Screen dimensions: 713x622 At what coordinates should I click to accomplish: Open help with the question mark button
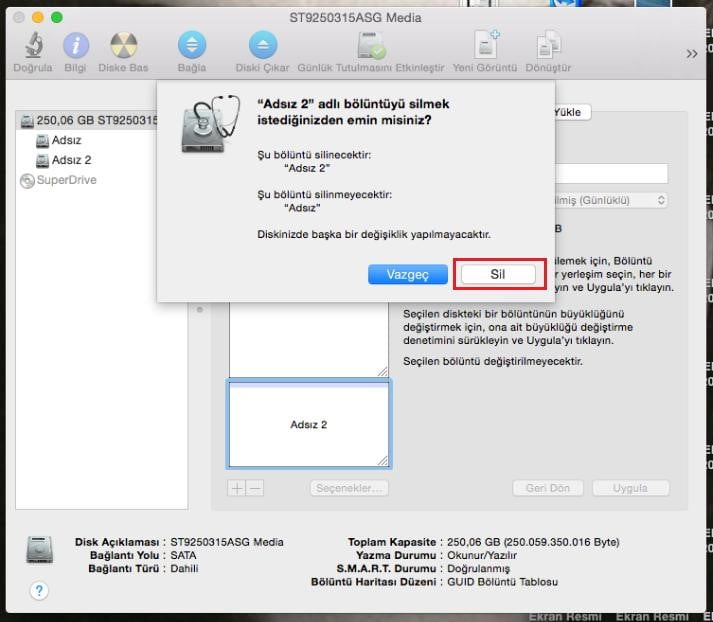(x=39, y=591)
